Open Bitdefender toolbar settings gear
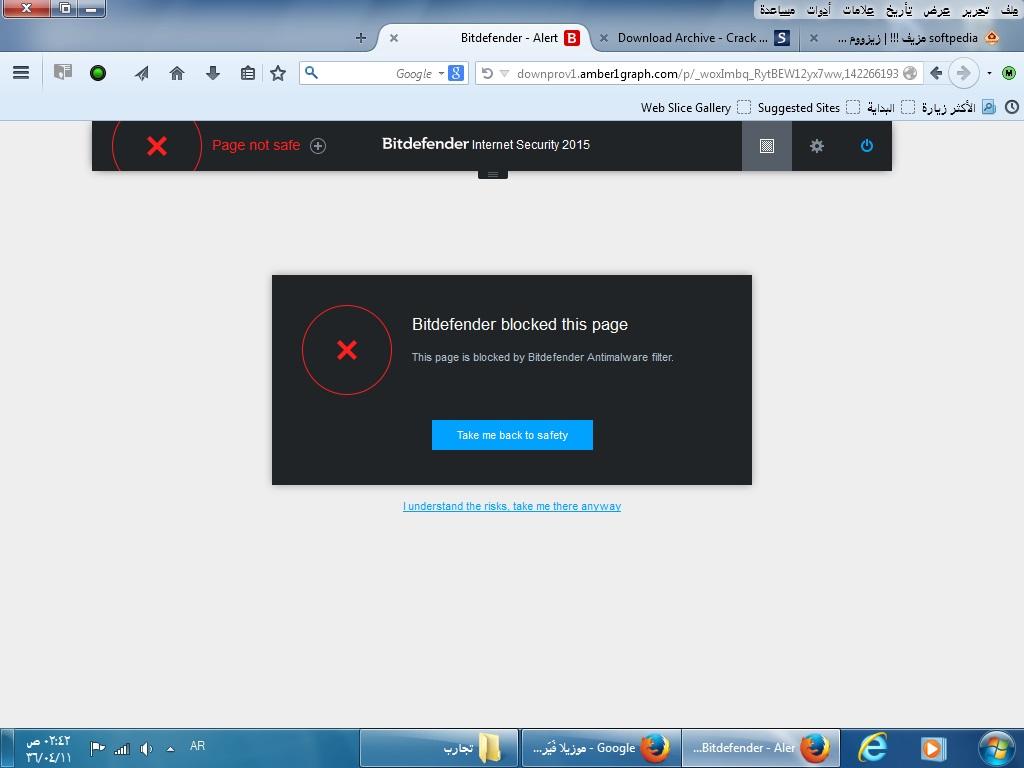This screenshot has width=1024, height=768. pos(816,146)
